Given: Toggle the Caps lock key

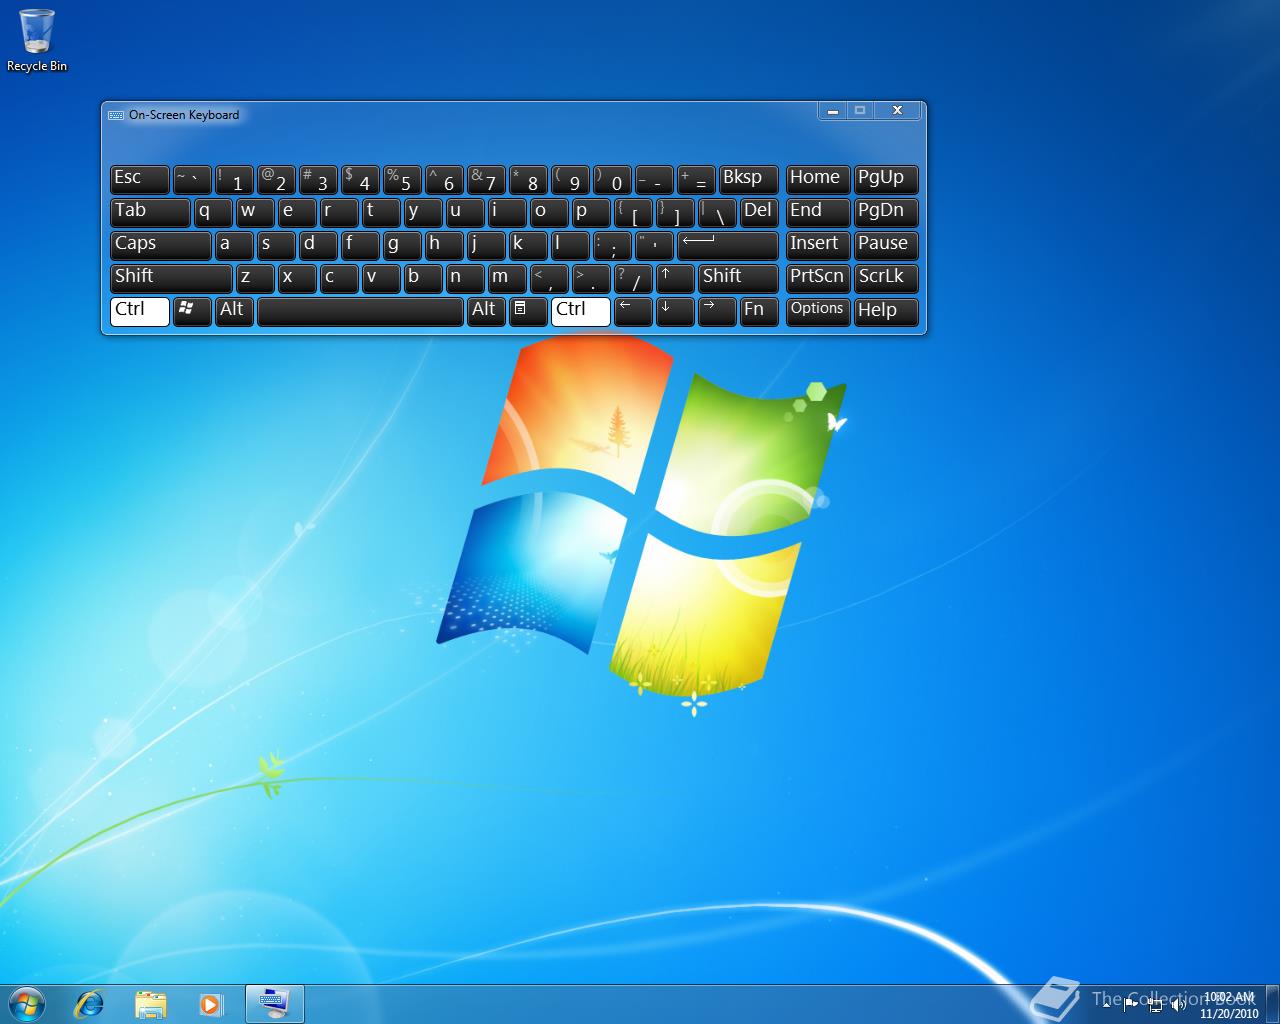Looking at the screenshot, I should pos(160,245).
